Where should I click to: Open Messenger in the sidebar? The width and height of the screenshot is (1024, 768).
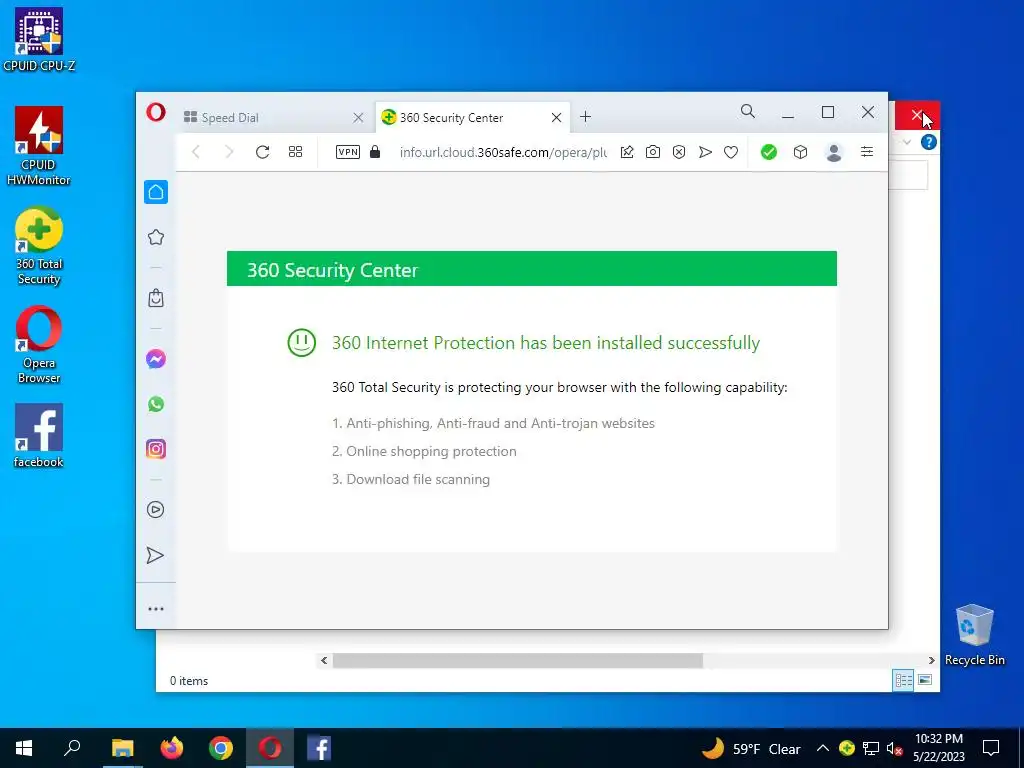point(155,359)
